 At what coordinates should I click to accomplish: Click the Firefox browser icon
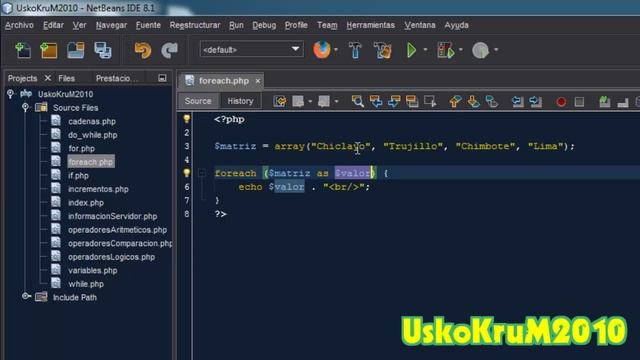tap(322, 50)
